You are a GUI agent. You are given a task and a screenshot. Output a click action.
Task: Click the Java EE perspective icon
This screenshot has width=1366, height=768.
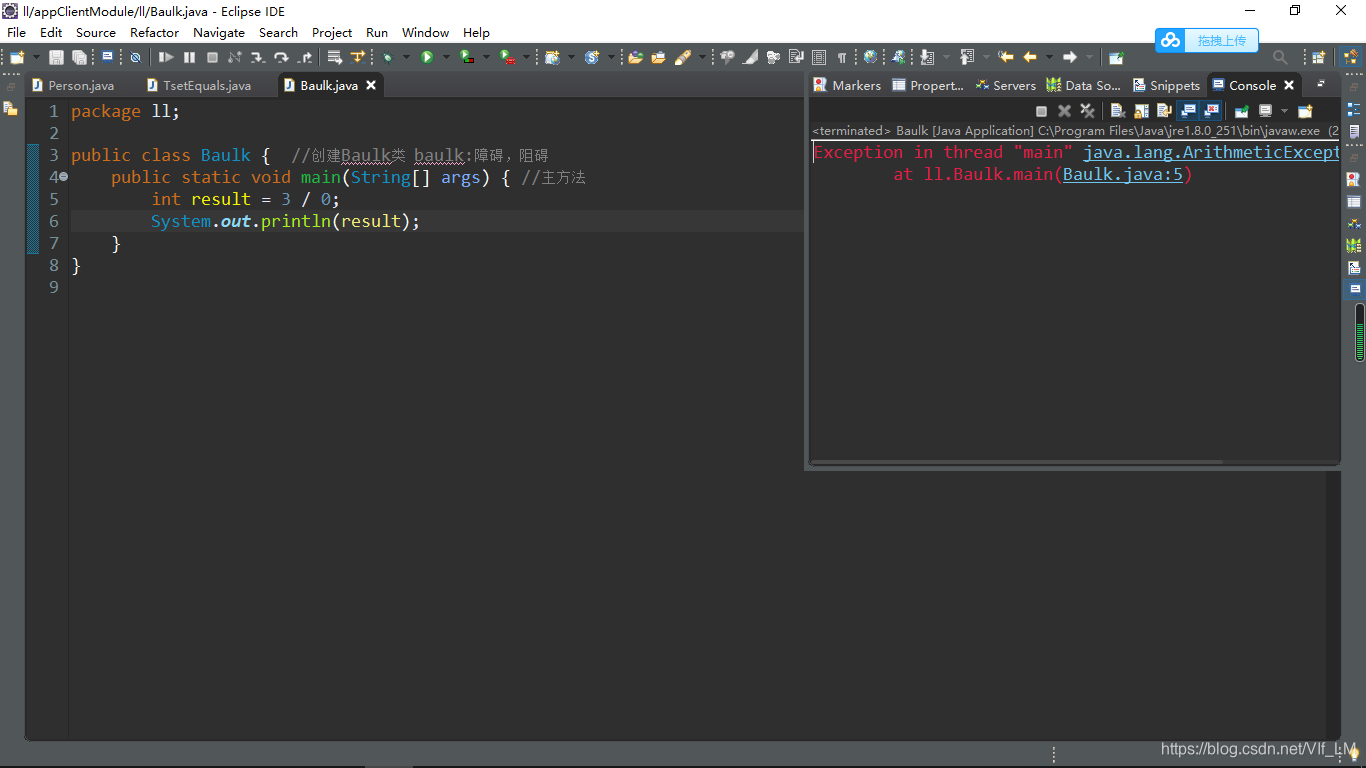(x=1352, y=57)
